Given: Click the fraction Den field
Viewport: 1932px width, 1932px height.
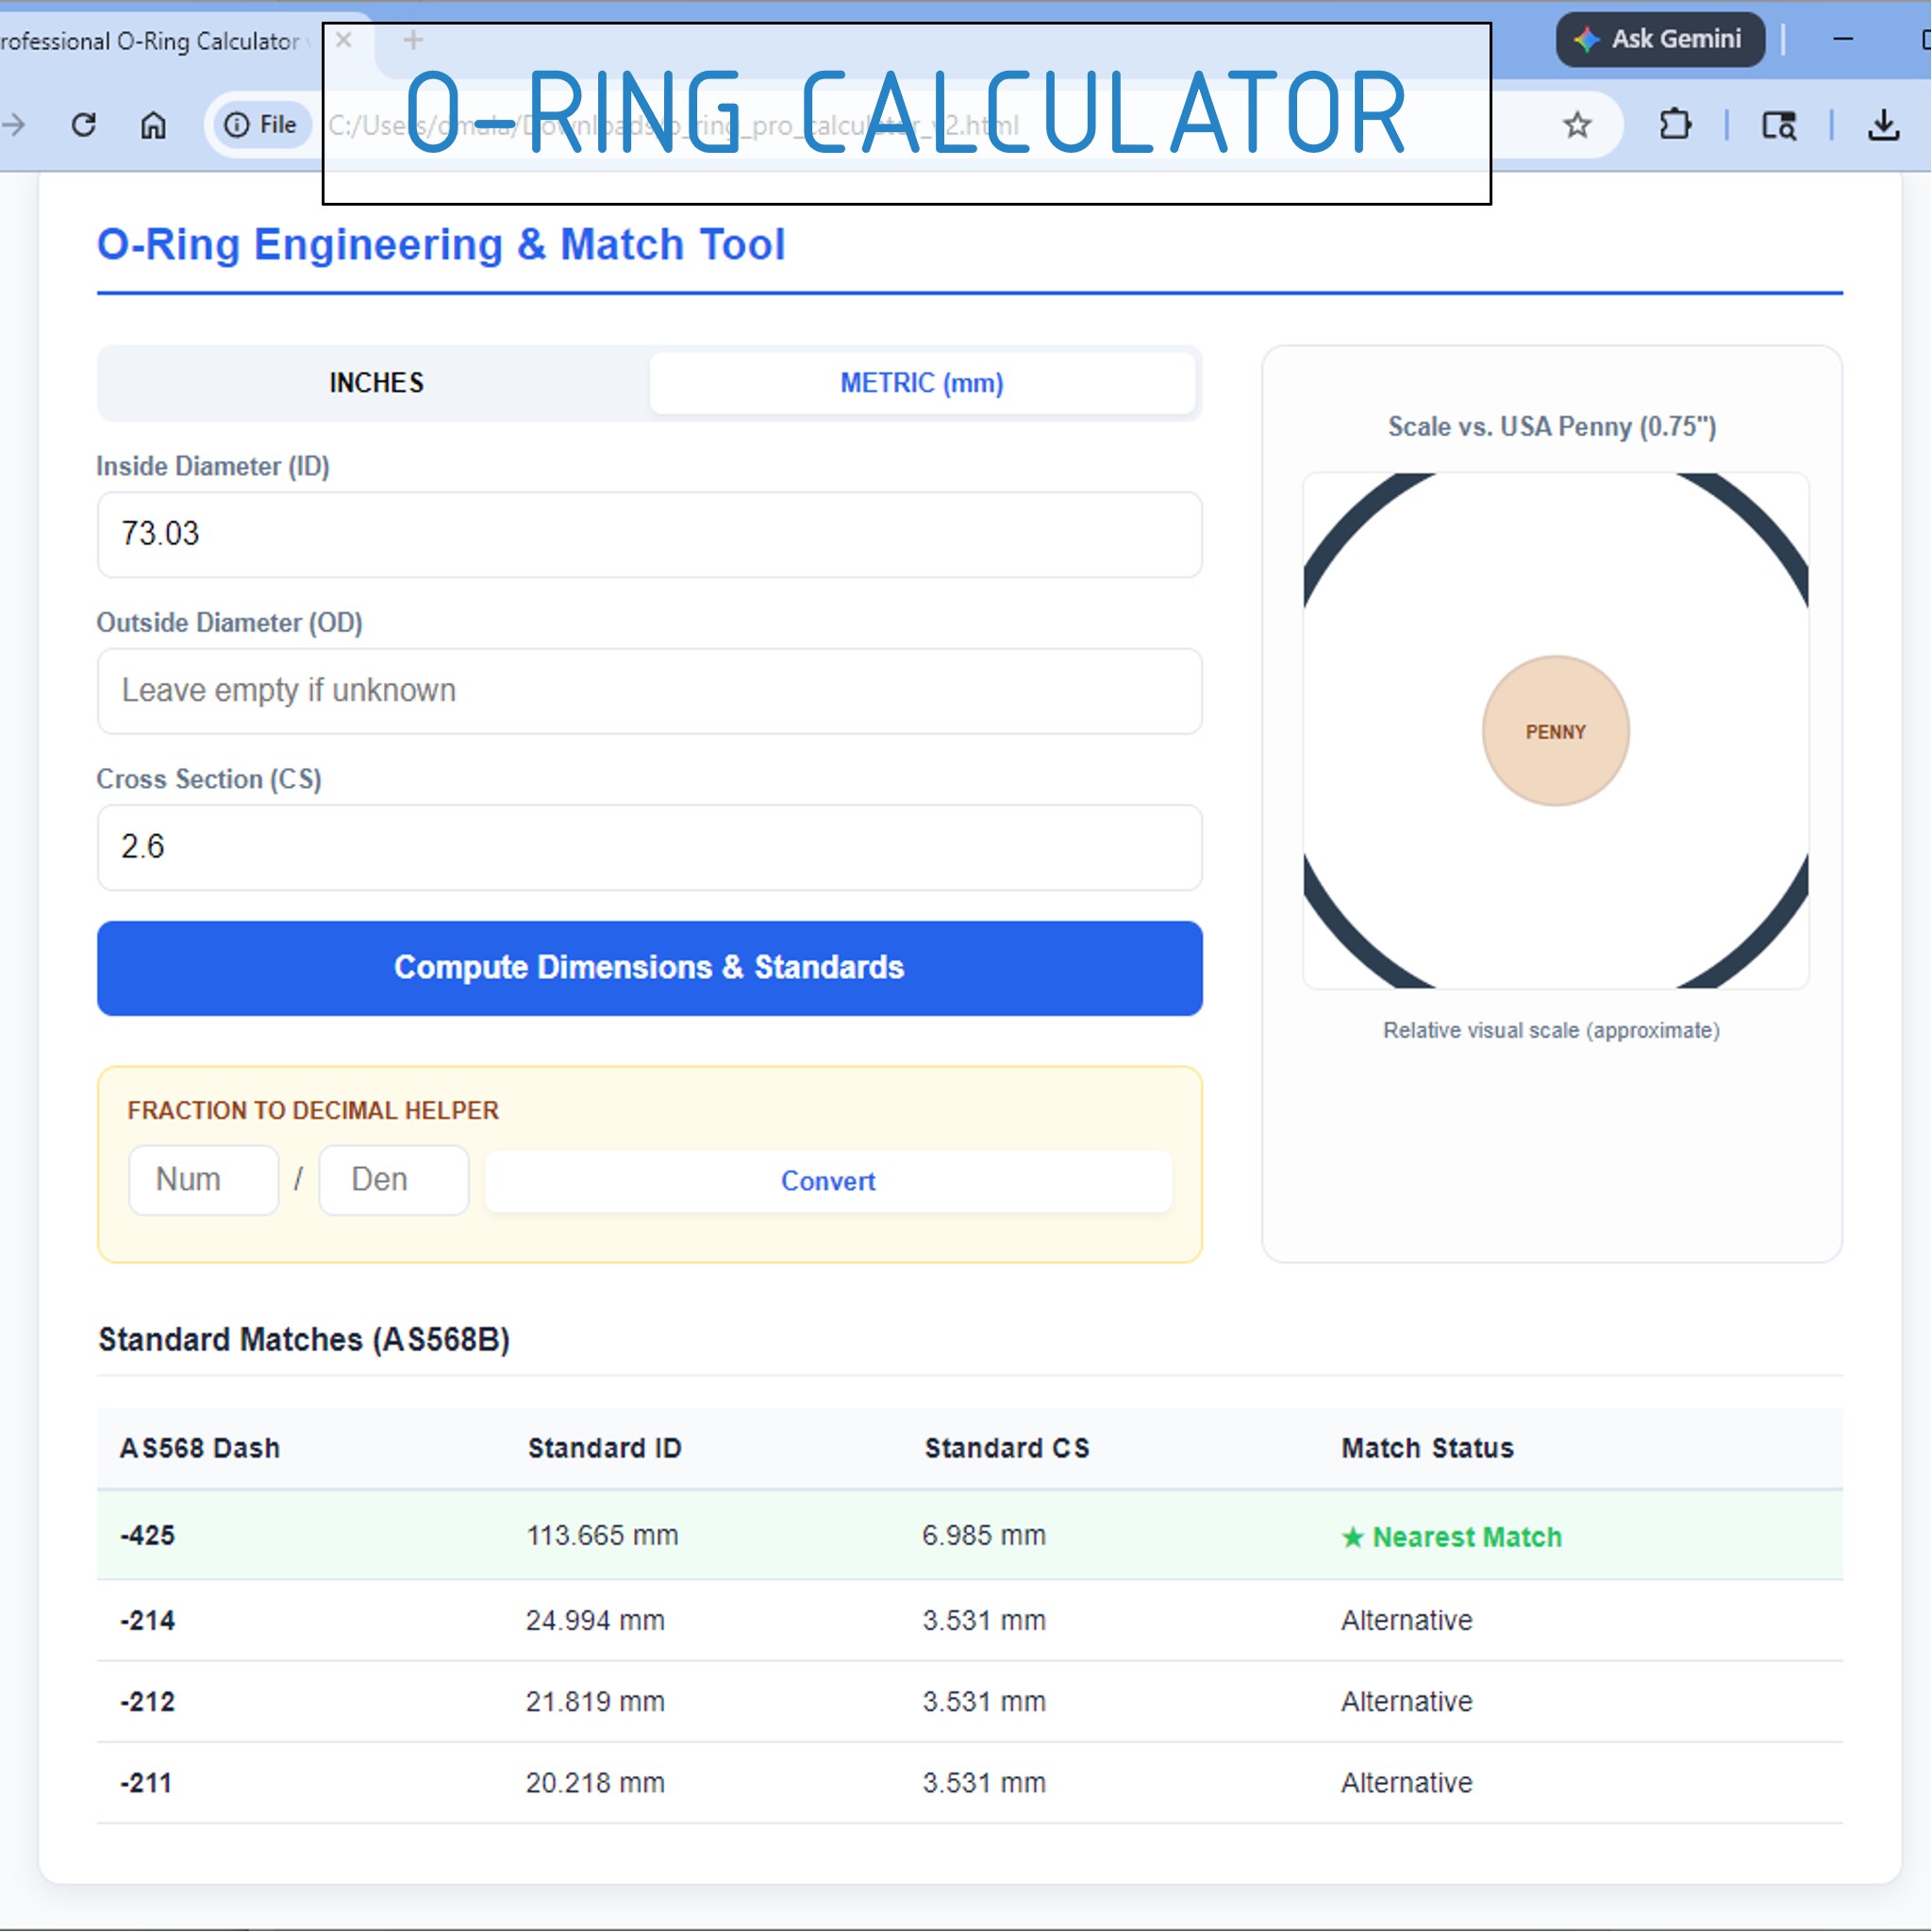Looking at the screenshot, I should (x=393, y=1180).
